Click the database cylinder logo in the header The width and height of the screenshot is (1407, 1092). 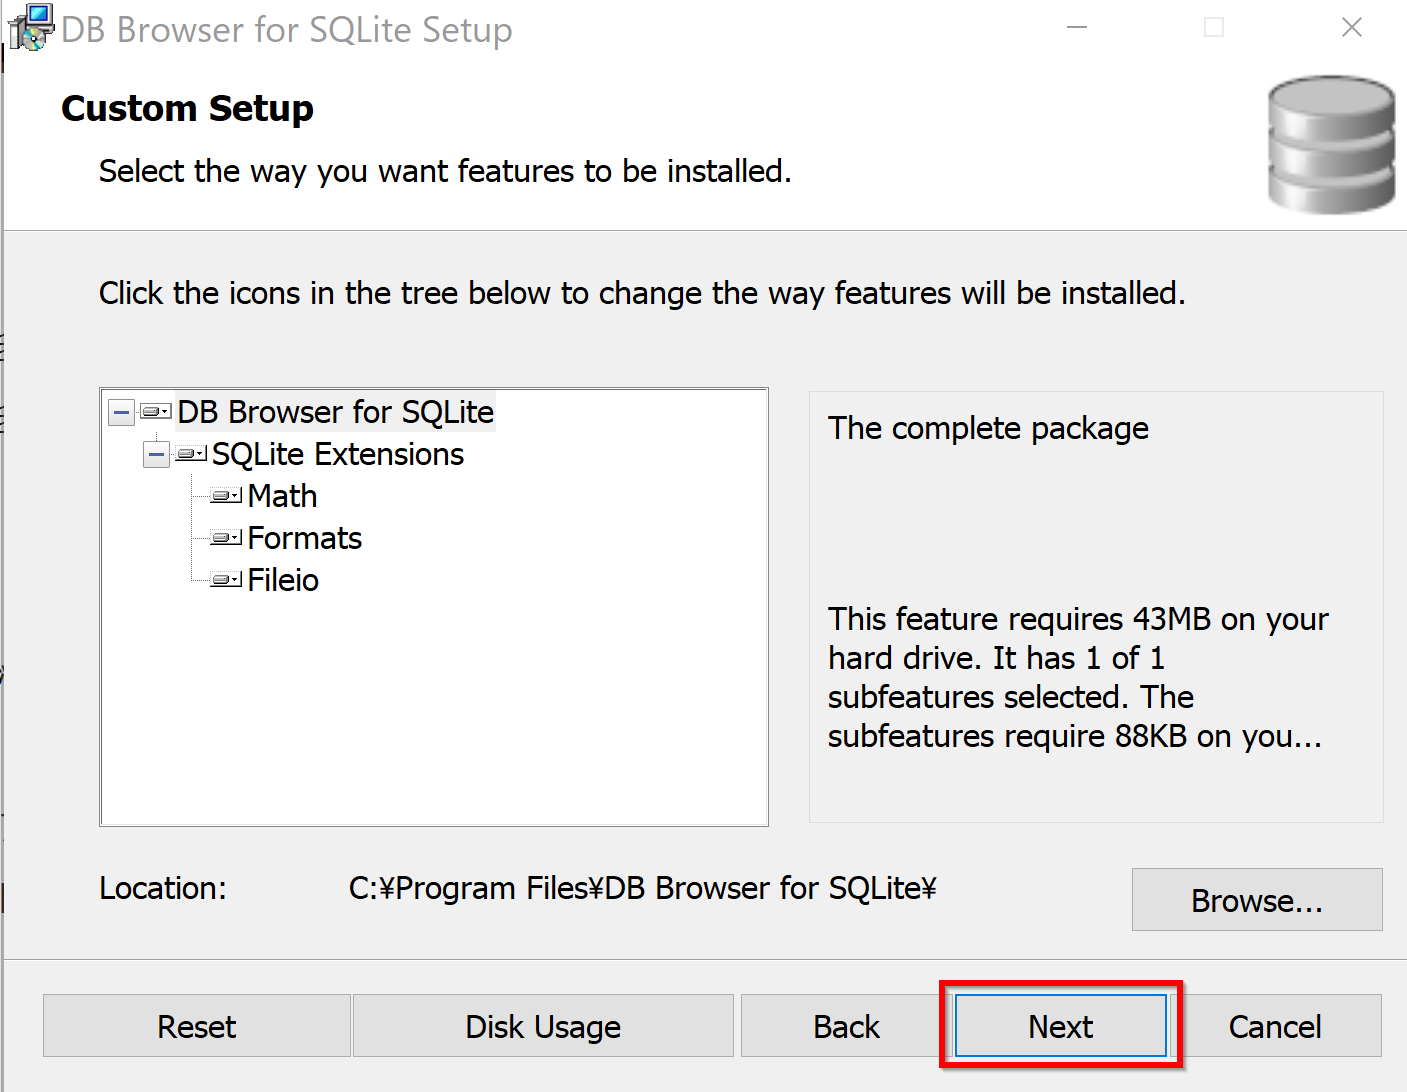1331,144
